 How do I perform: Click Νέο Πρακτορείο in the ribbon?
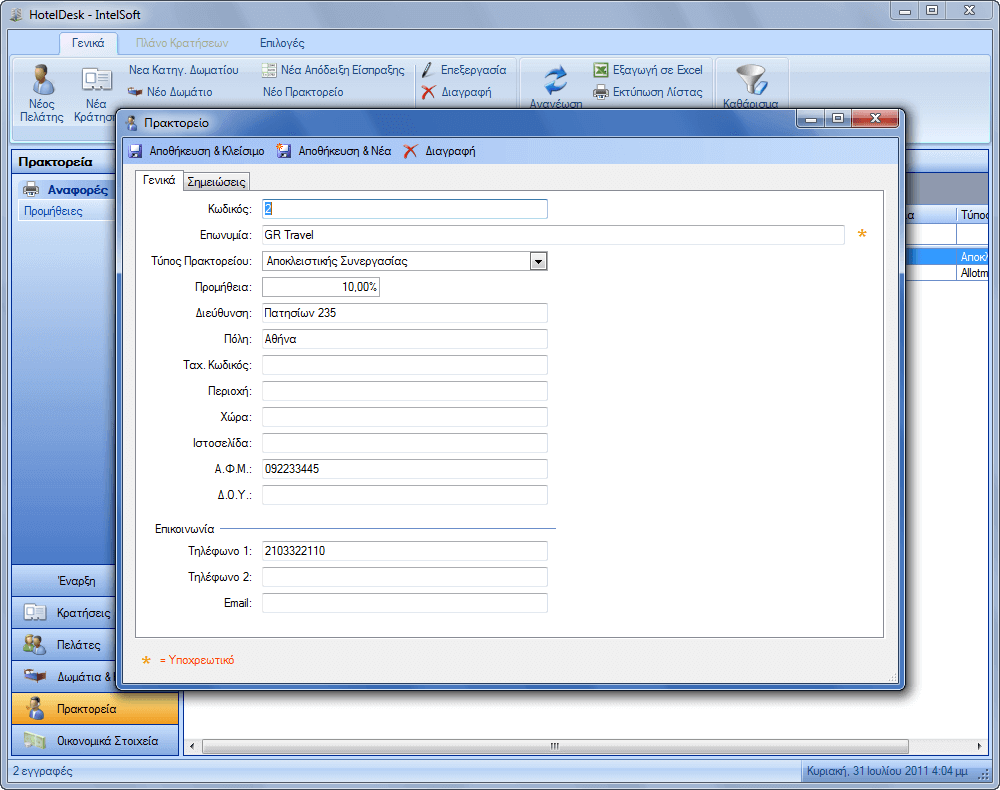[303, 92]
